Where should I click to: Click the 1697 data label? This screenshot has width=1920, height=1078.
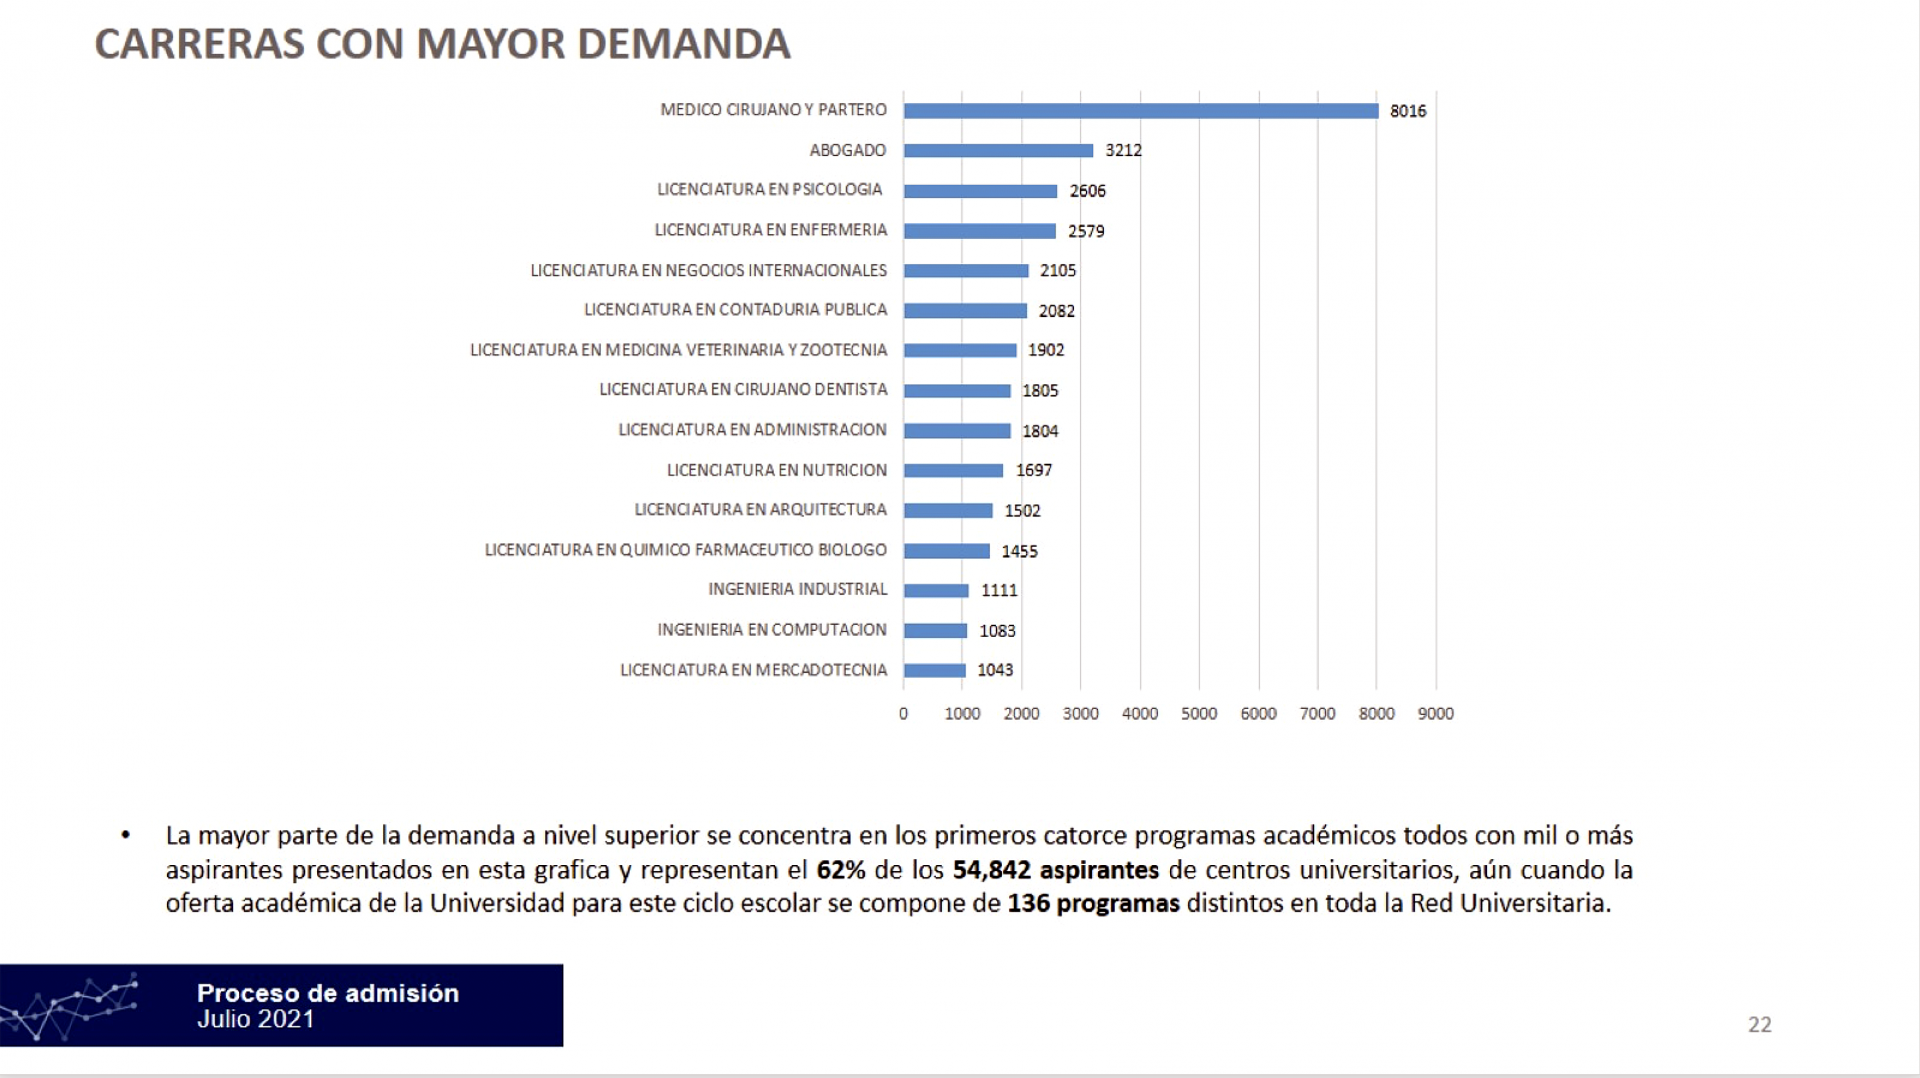(1034, 470)
